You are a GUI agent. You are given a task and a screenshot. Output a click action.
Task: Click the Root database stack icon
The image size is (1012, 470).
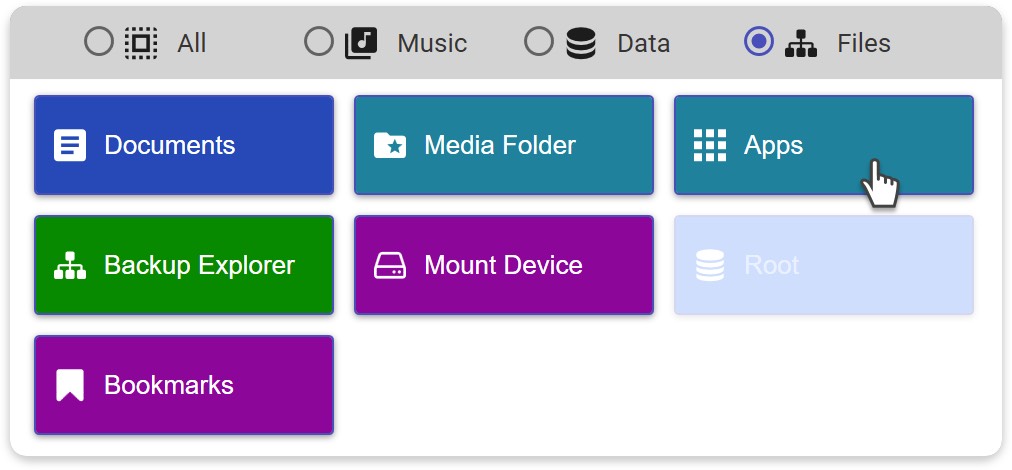710,265
